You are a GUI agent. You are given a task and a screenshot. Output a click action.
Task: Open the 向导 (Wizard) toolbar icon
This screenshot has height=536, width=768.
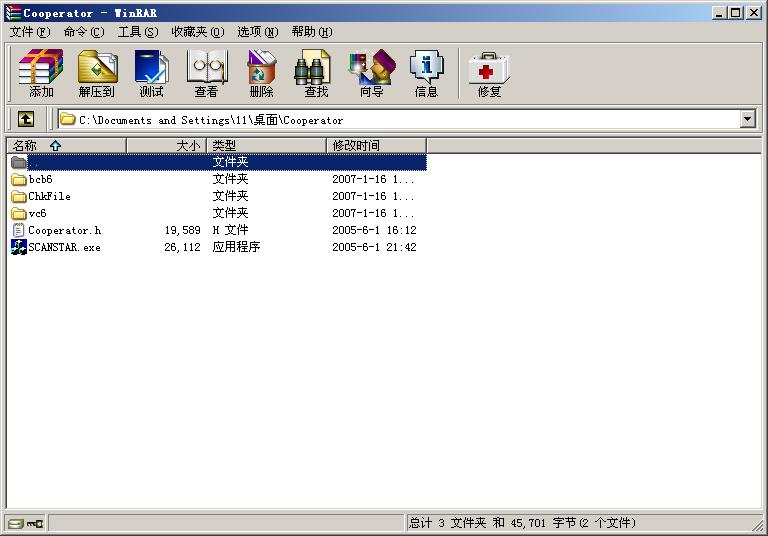tap(371, 67)
